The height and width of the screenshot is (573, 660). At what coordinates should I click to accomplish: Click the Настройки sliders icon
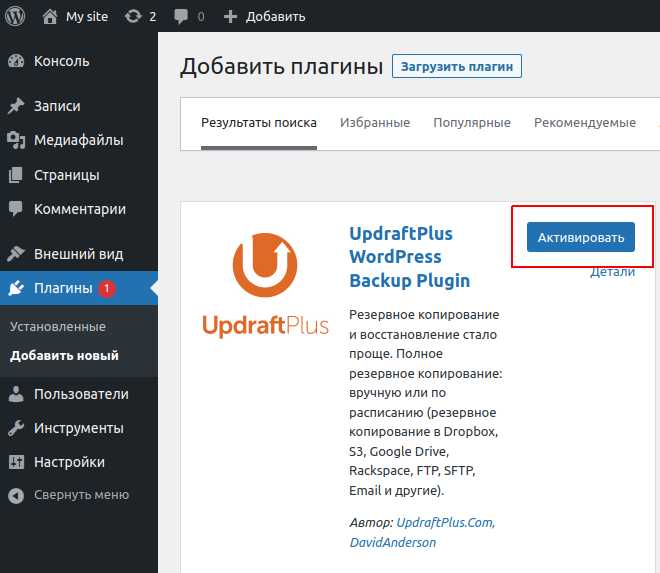pos(16,462)
